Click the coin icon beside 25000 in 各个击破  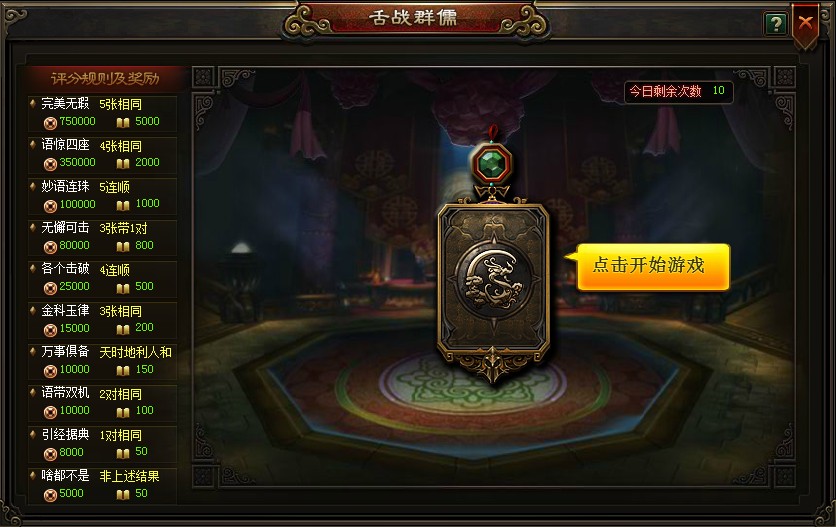[x=50, y=288]
